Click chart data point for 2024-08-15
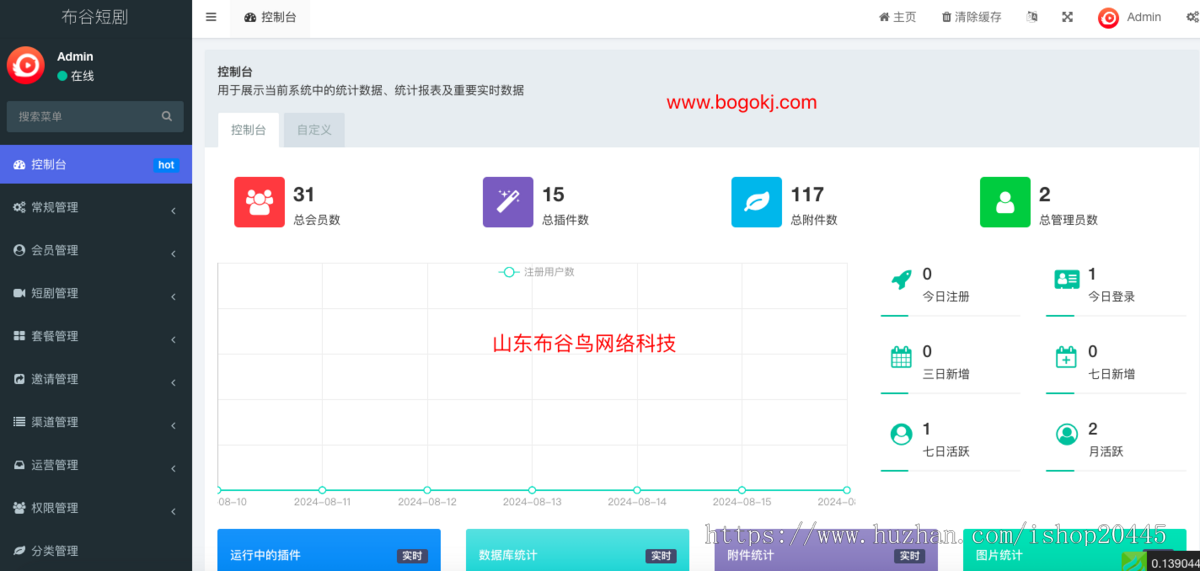Viewport: 1200px width, 571px height. [x=742, y=490]
